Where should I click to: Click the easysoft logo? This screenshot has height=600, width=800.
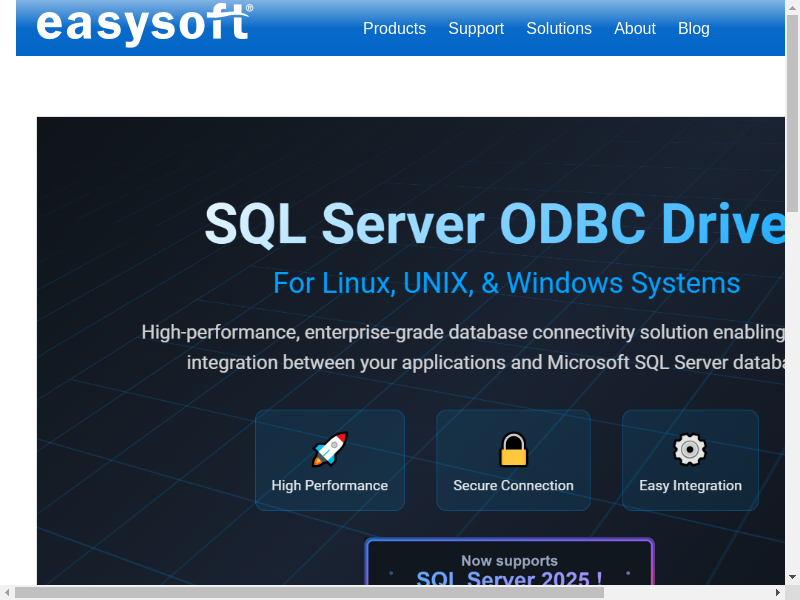pos(144,24)
